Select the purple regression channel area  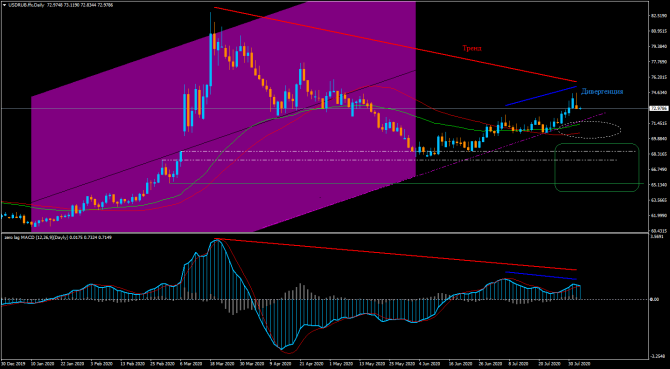point(223,115)
